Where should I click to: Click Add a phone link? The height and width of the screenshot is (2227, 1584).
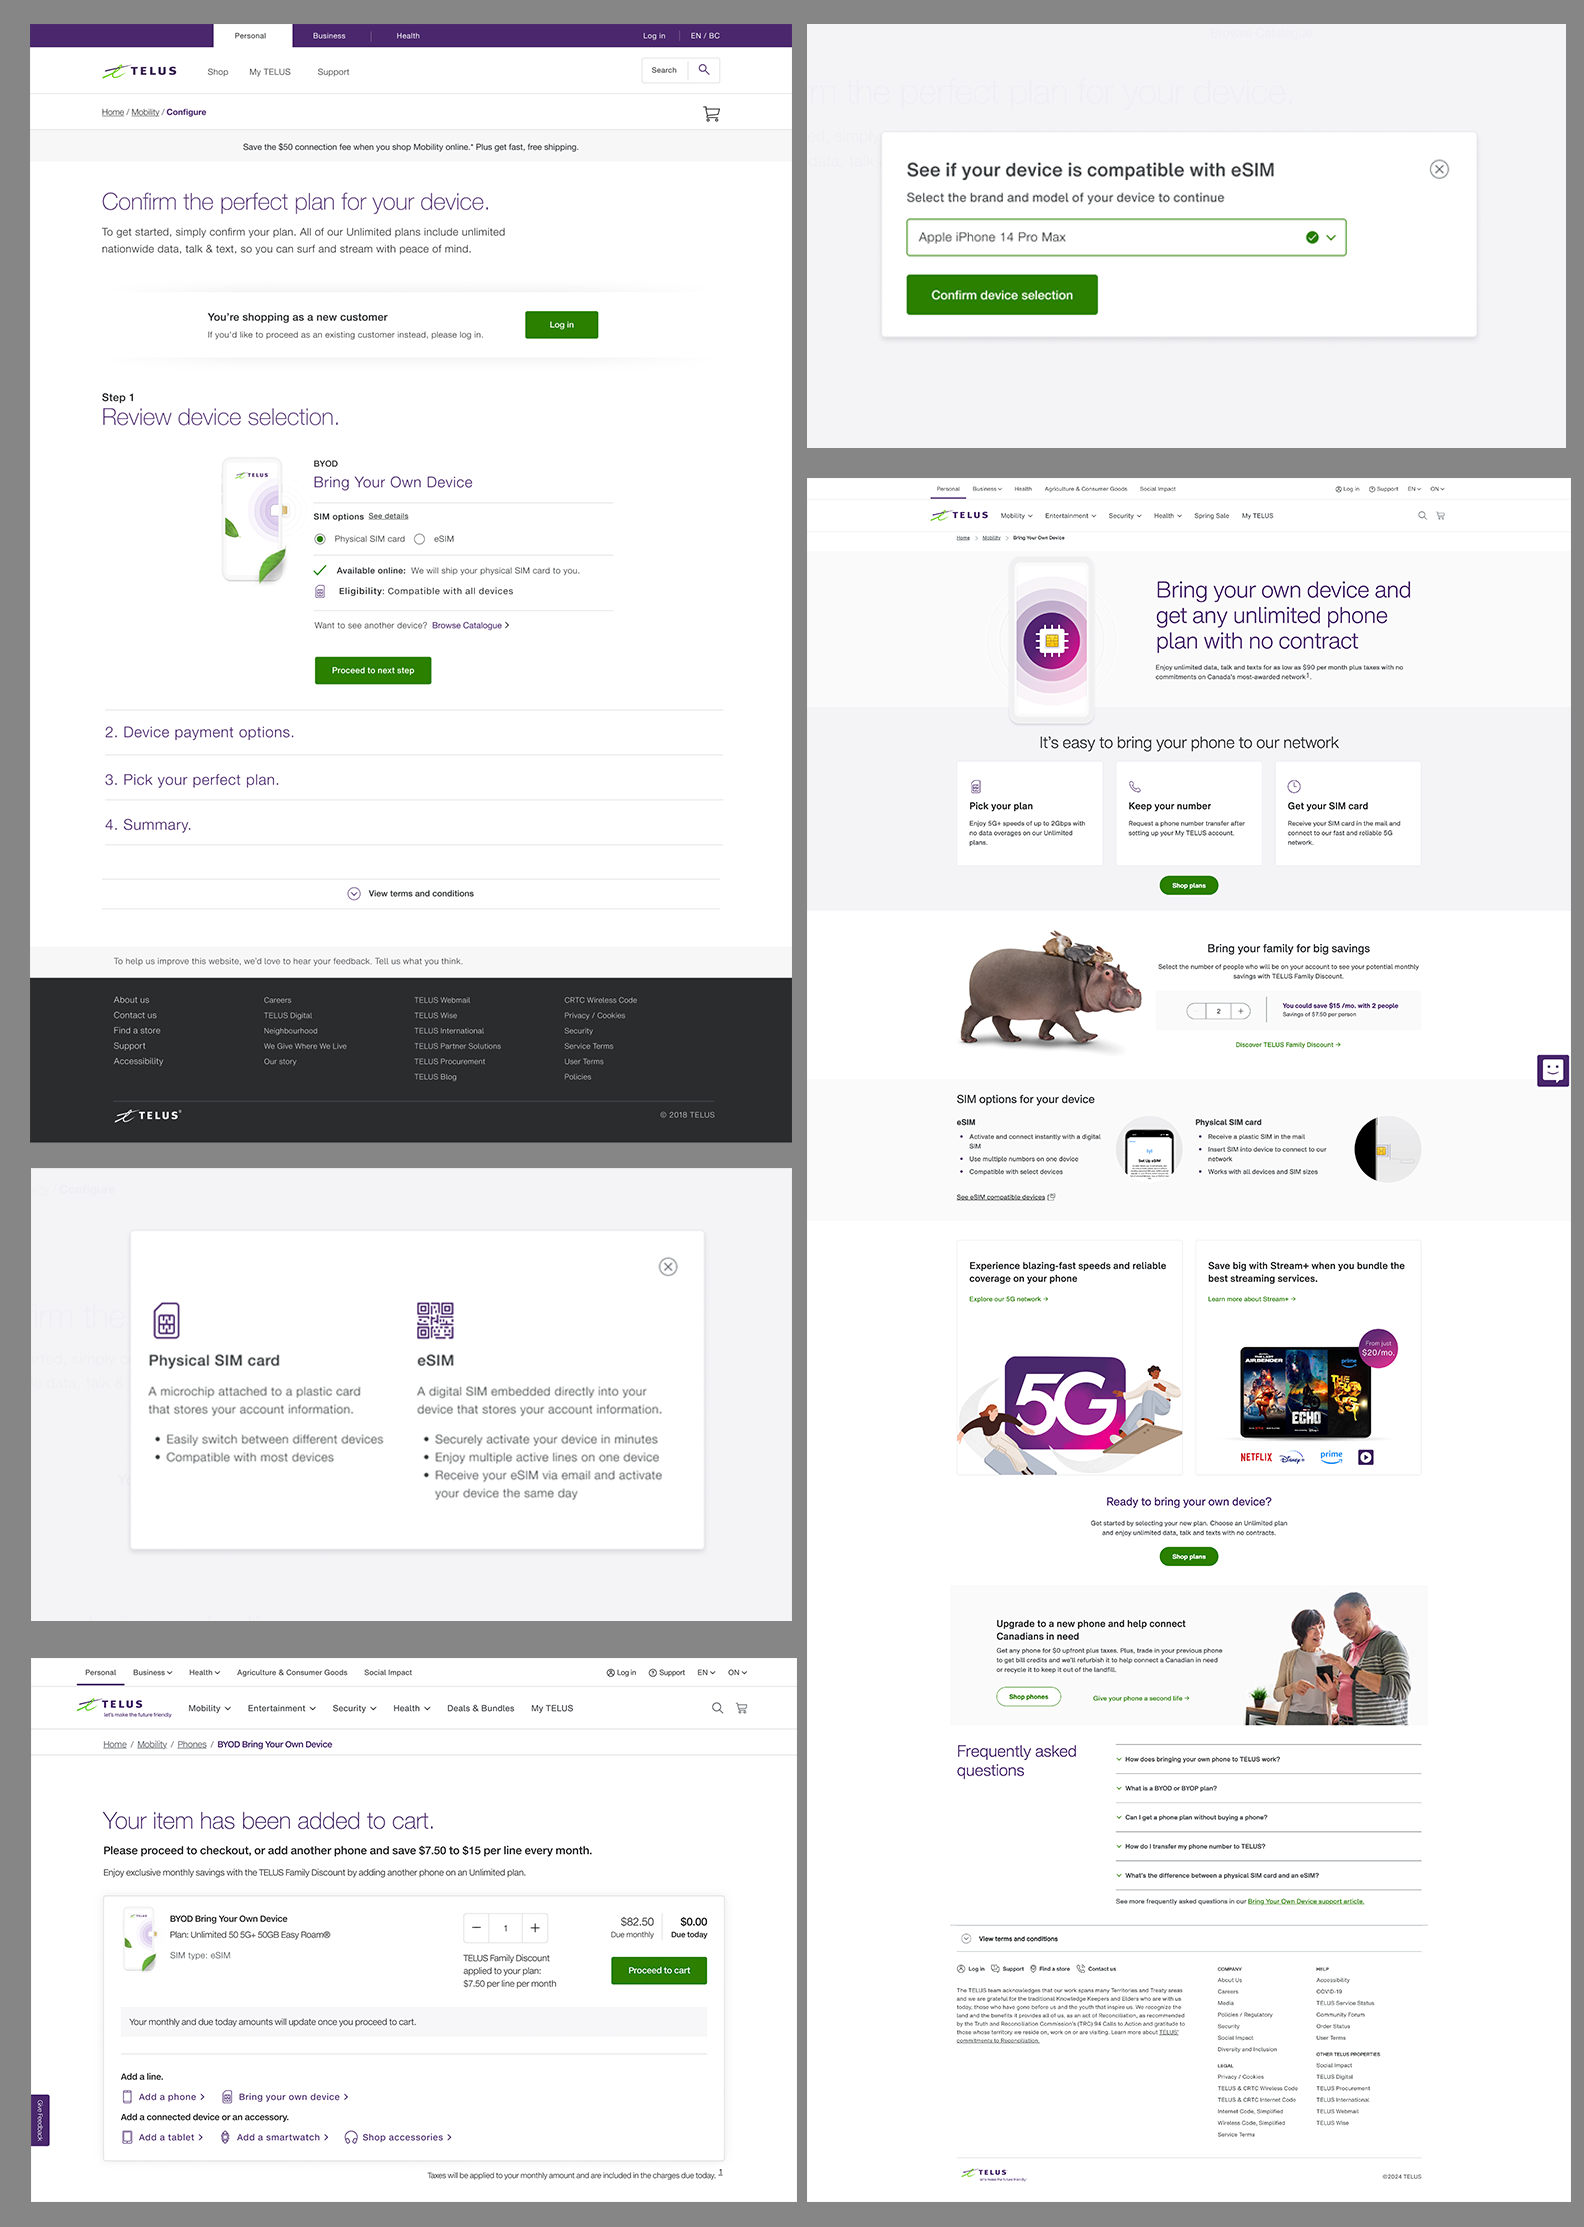[x=163, y=2097]
